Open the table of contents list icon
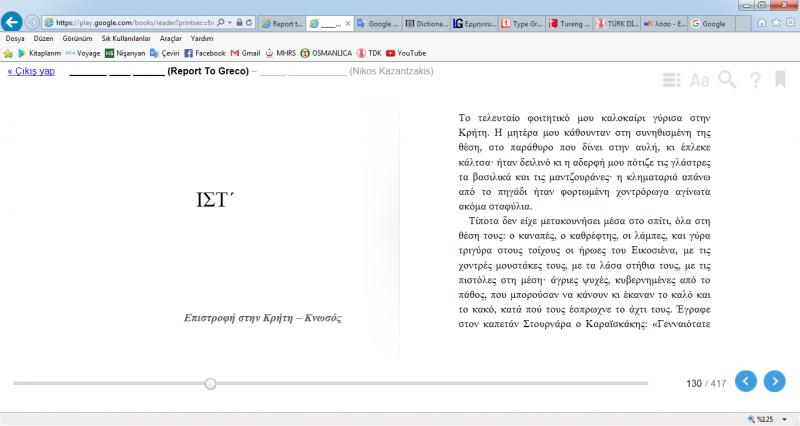The image size is (800, 426). [671, 80]
